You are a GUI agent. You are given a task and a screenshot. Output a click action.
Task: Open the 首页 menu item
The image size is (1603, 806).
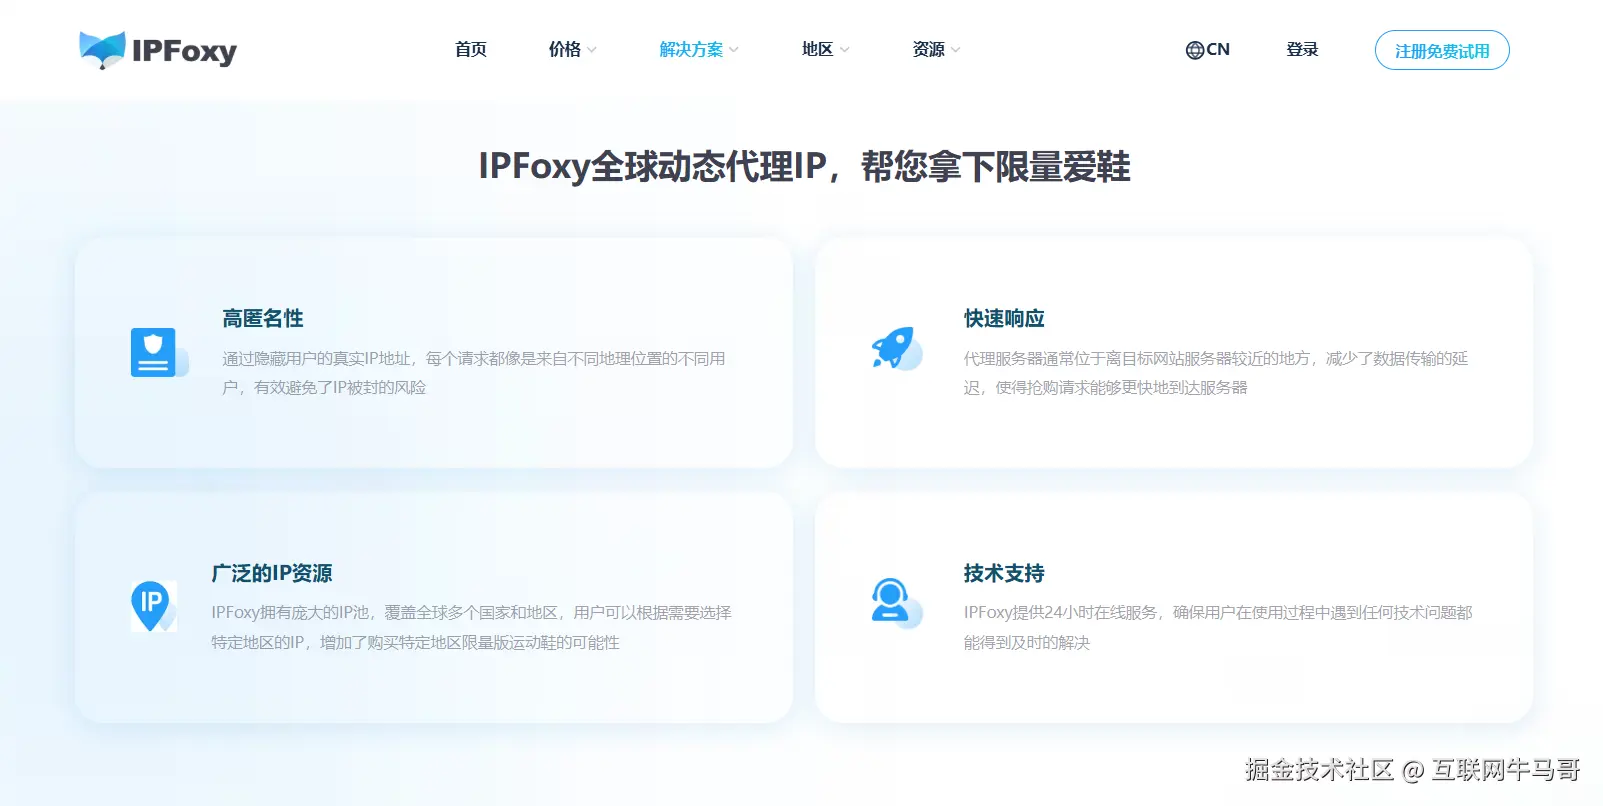coord(470,50)
